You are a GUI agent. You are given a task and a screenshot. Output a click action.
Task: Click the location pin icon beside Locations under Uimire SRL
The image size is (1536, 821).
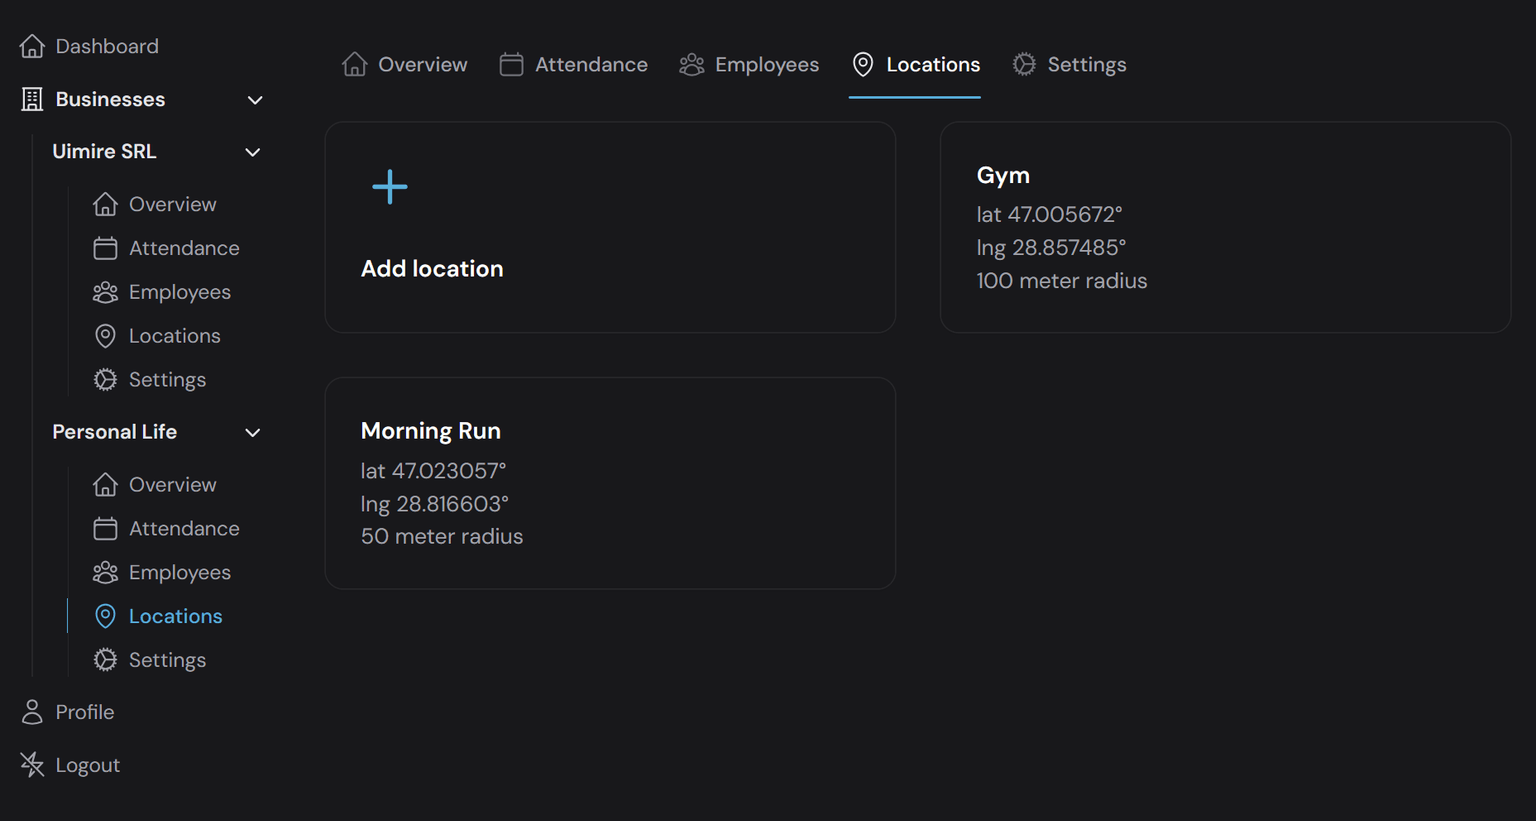(x=105, y=335)
